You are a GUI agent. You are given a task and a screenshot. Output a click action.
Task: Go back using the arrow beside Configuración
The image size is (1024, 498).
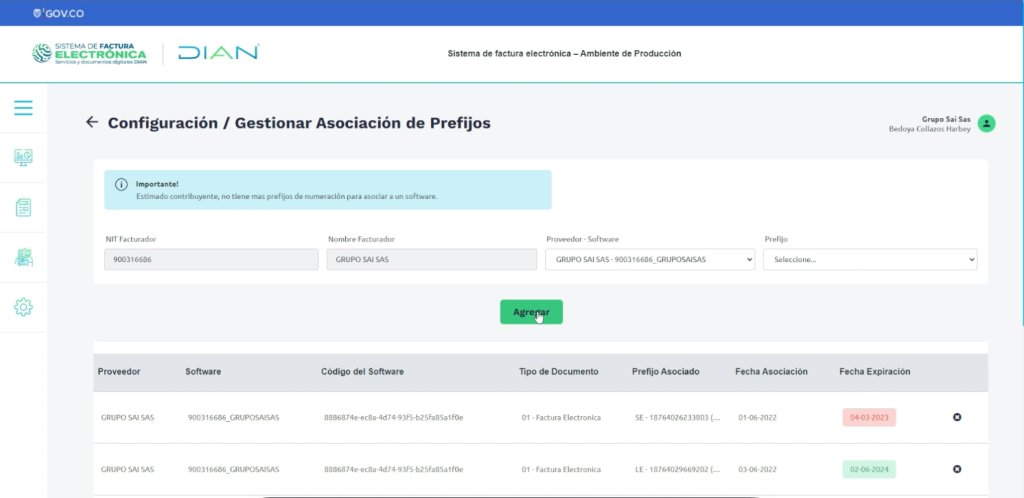[92, 122]
